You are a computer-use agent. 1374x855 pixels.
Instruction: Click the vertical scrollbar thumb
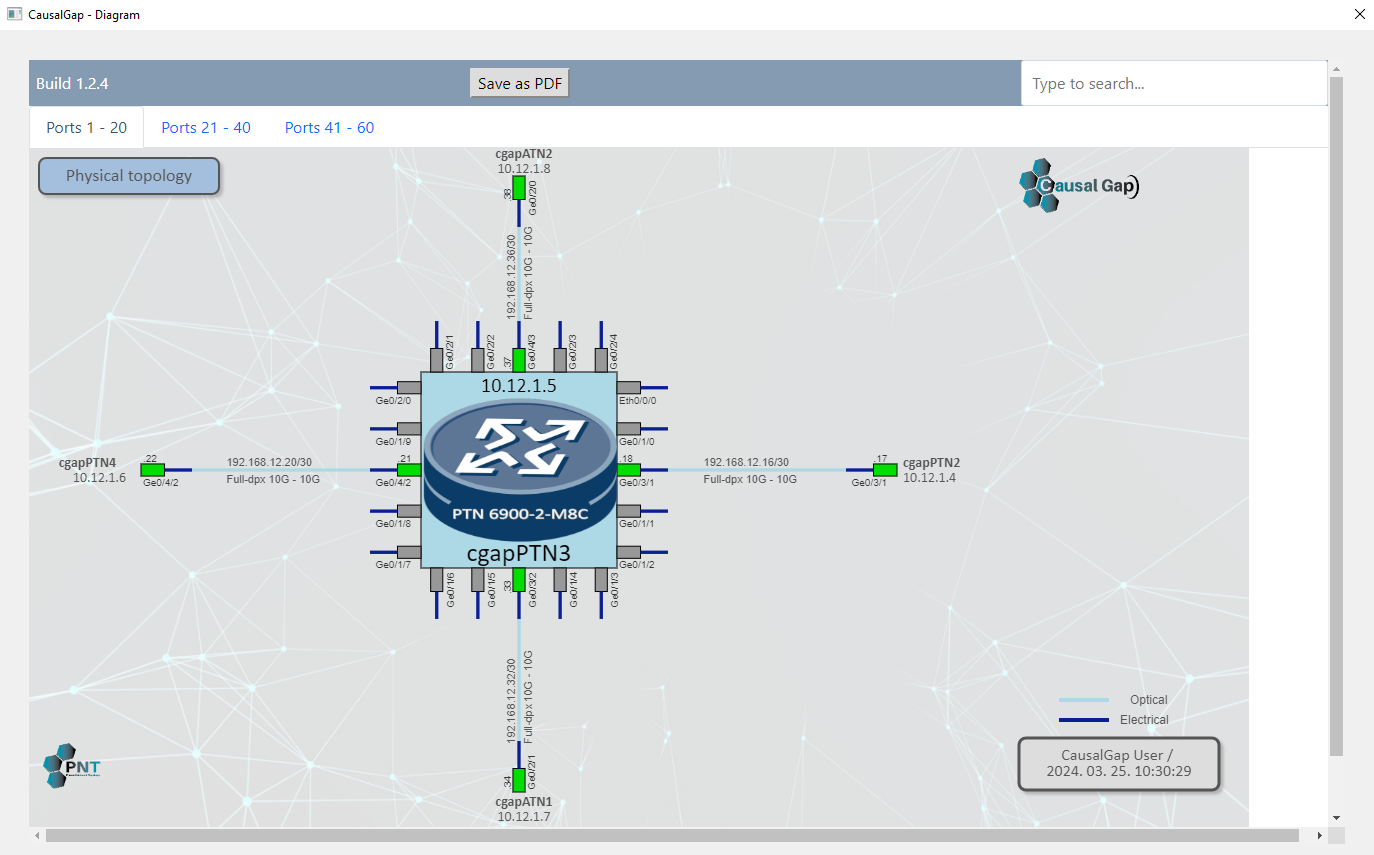[1336, 415]
